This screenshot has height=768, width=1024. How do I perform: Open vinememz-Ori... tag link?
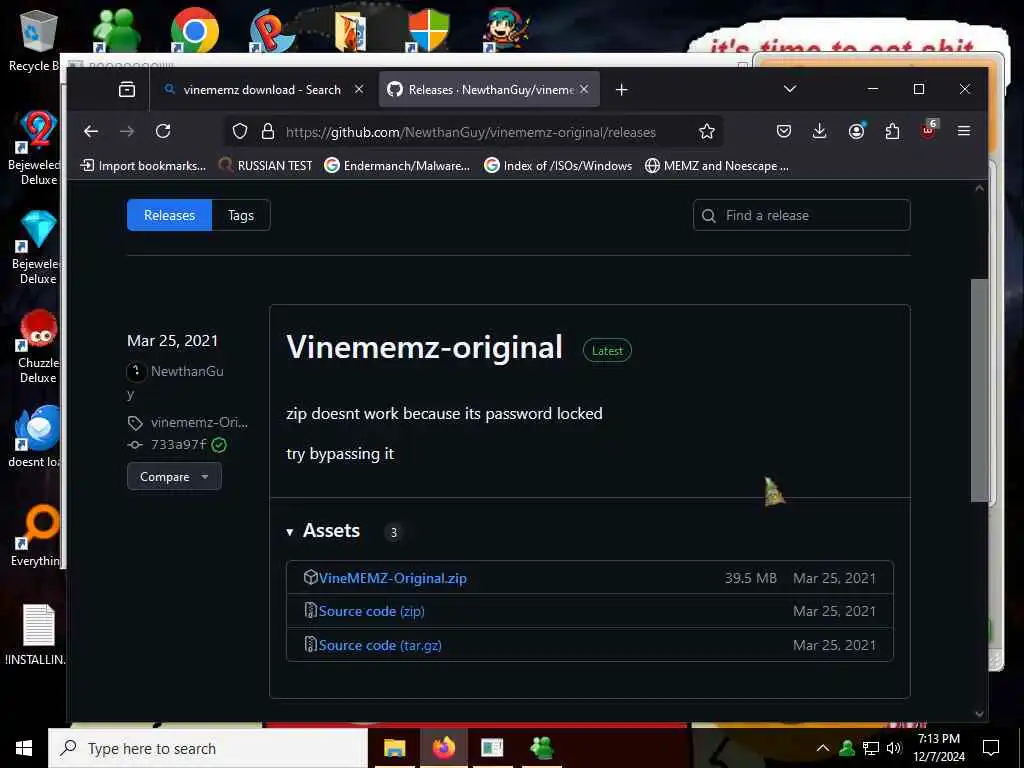pos(199,423)
